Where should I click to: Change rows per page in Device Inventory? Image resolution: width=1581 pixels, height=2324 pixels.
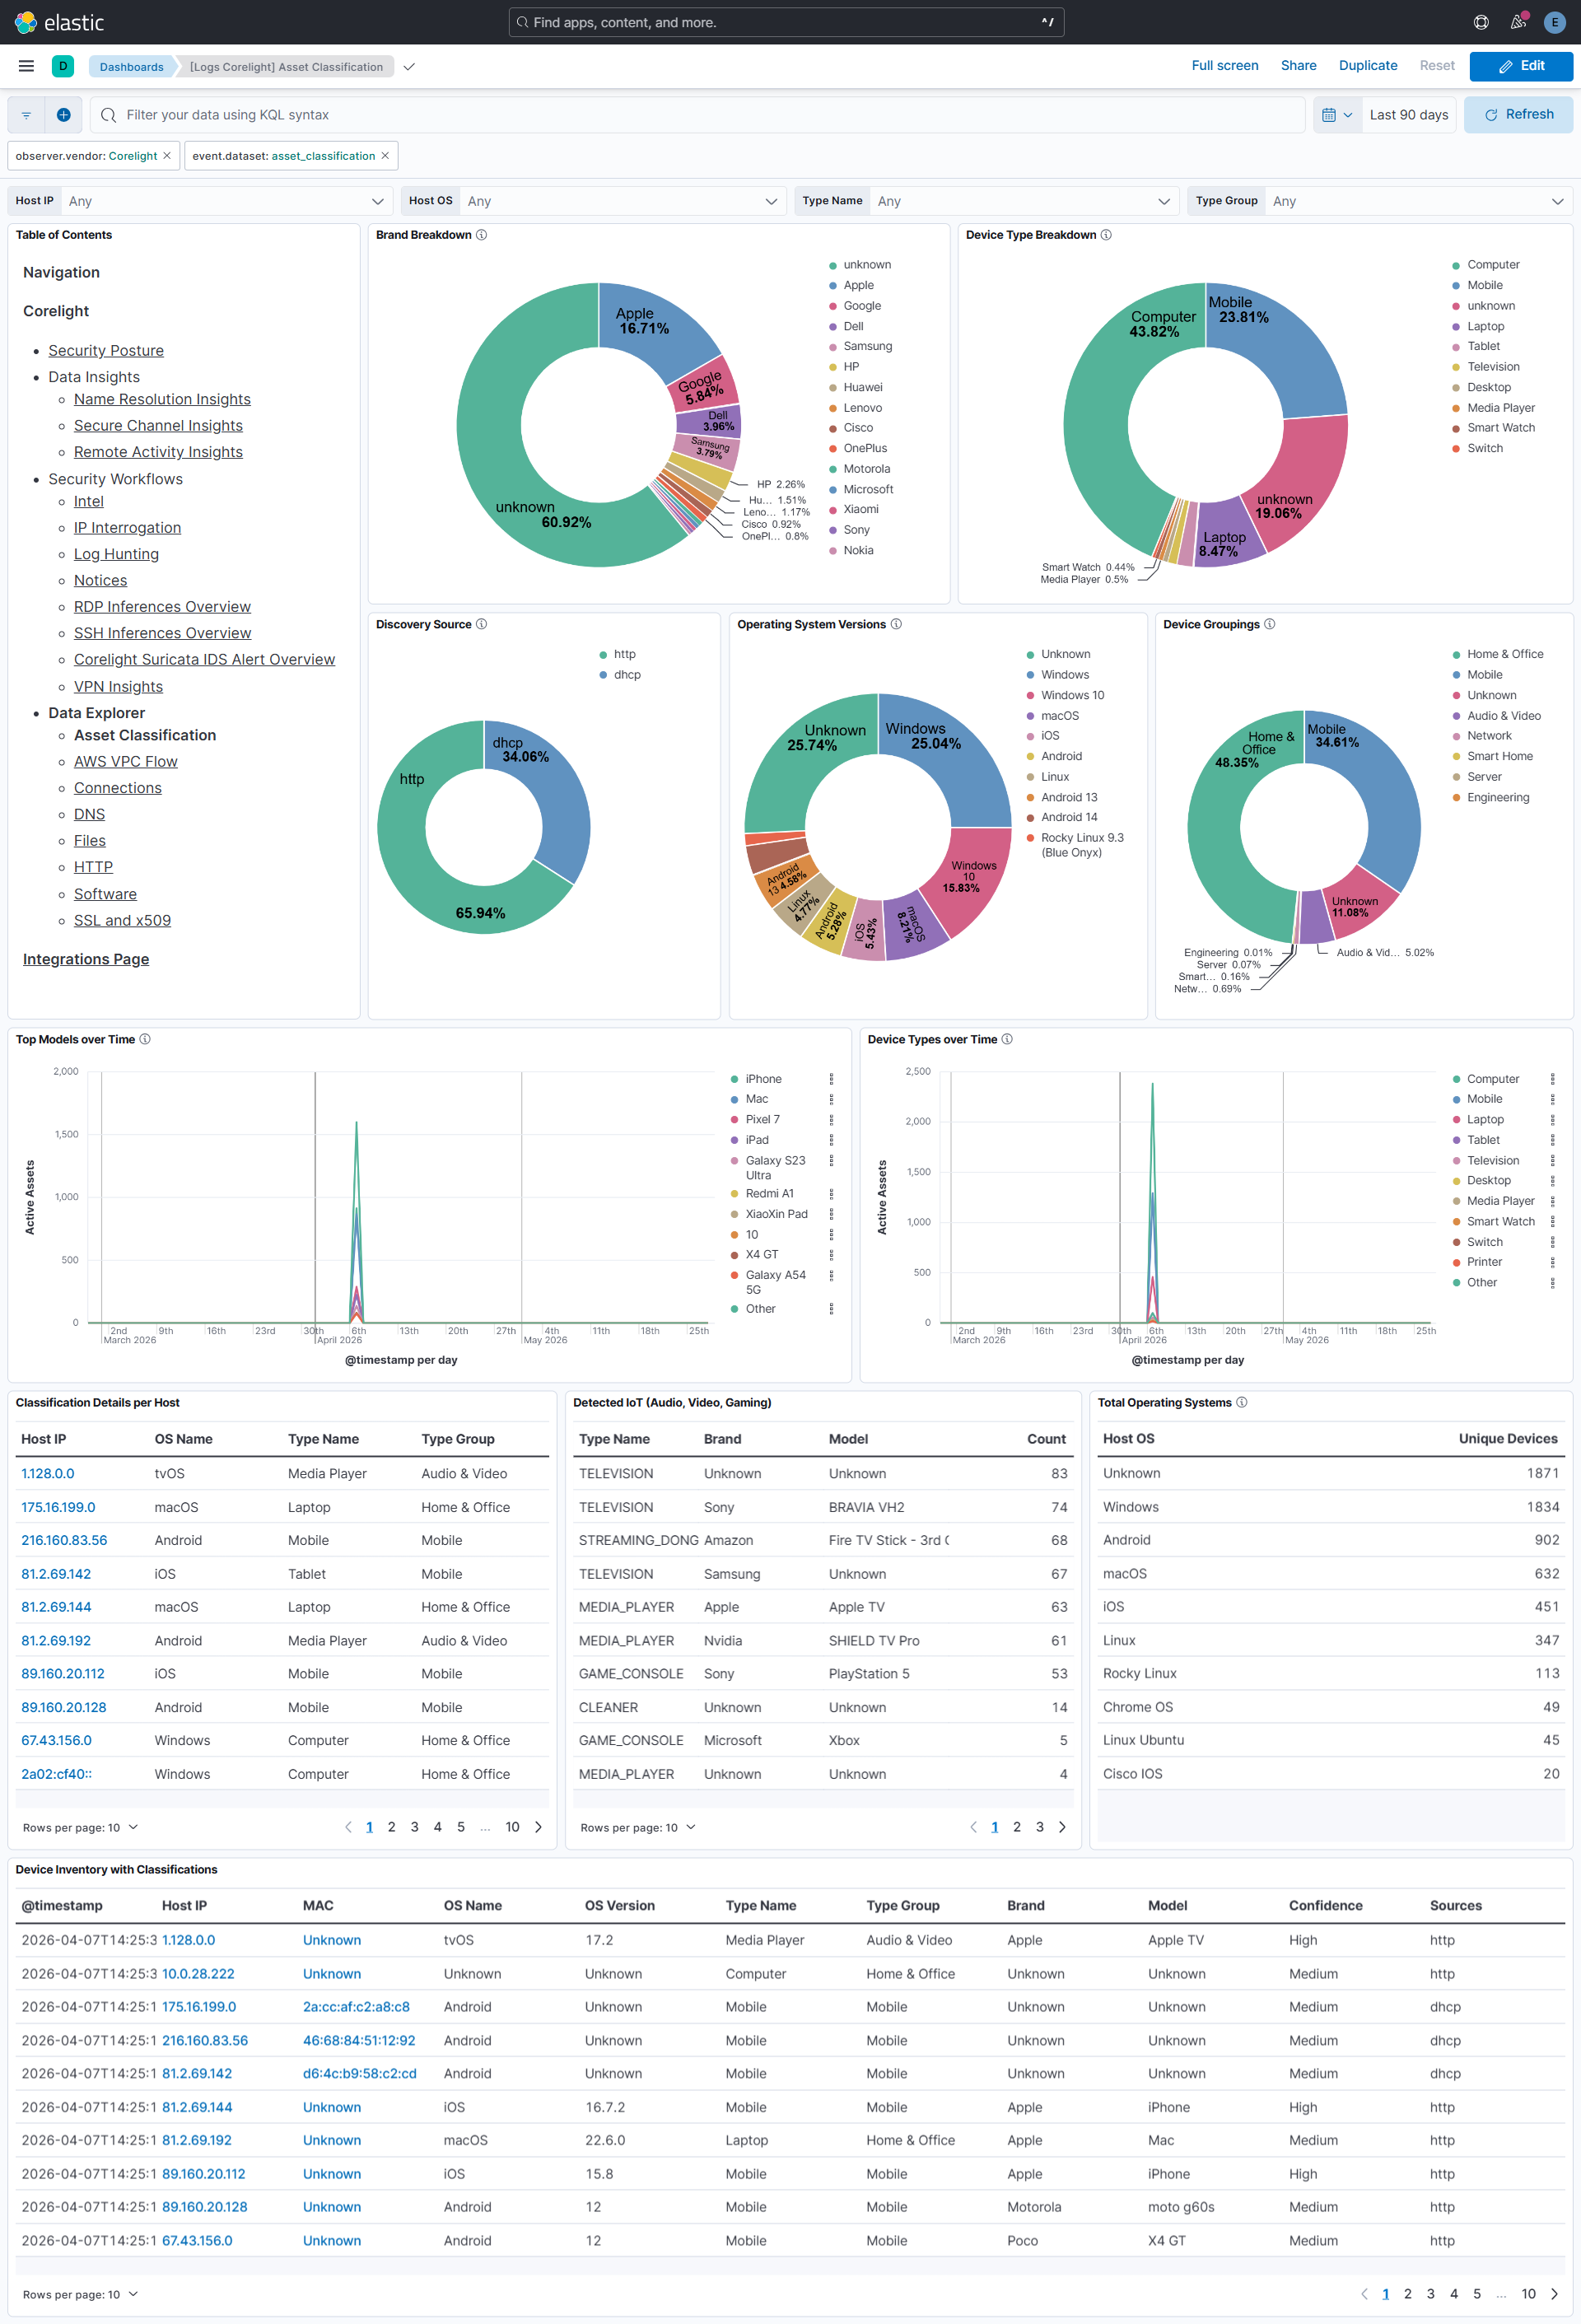point(80,2294)
